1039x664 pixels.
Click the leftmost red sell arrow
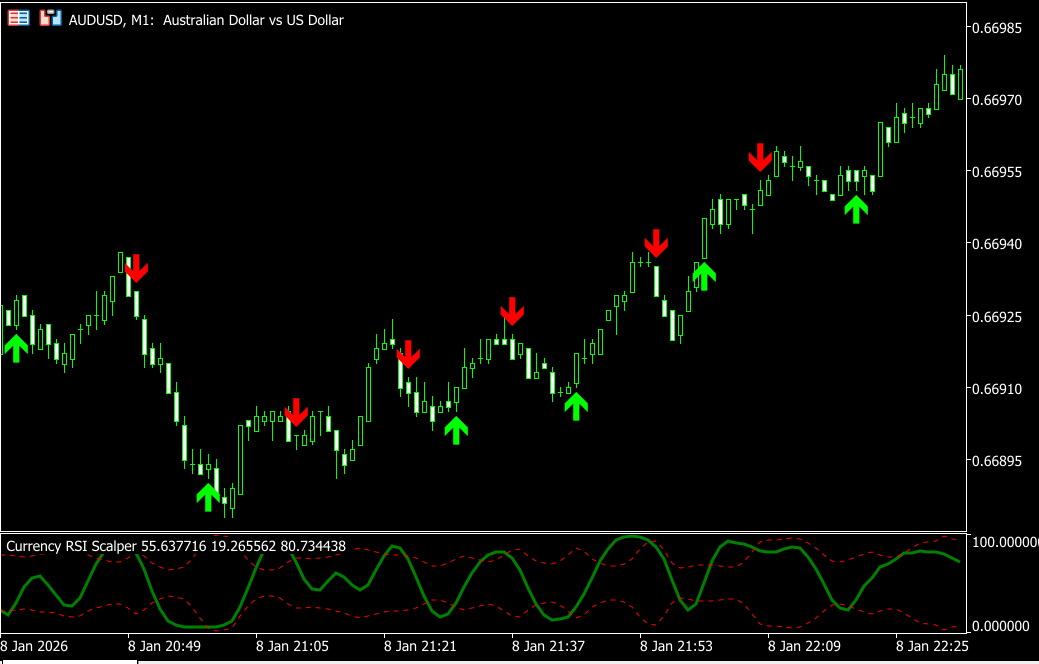(136, 267)
